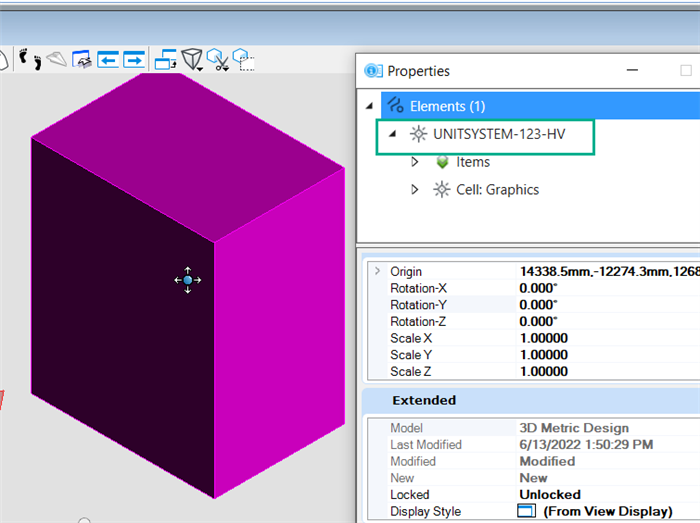
Task: Select UNITSYSTEM-123-HV in the tree
Action: click(x=498, y=134)
